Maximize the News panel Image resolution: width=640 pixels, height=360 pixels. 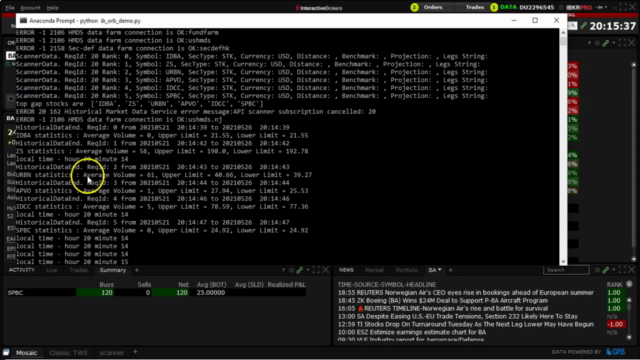point(622,270)
